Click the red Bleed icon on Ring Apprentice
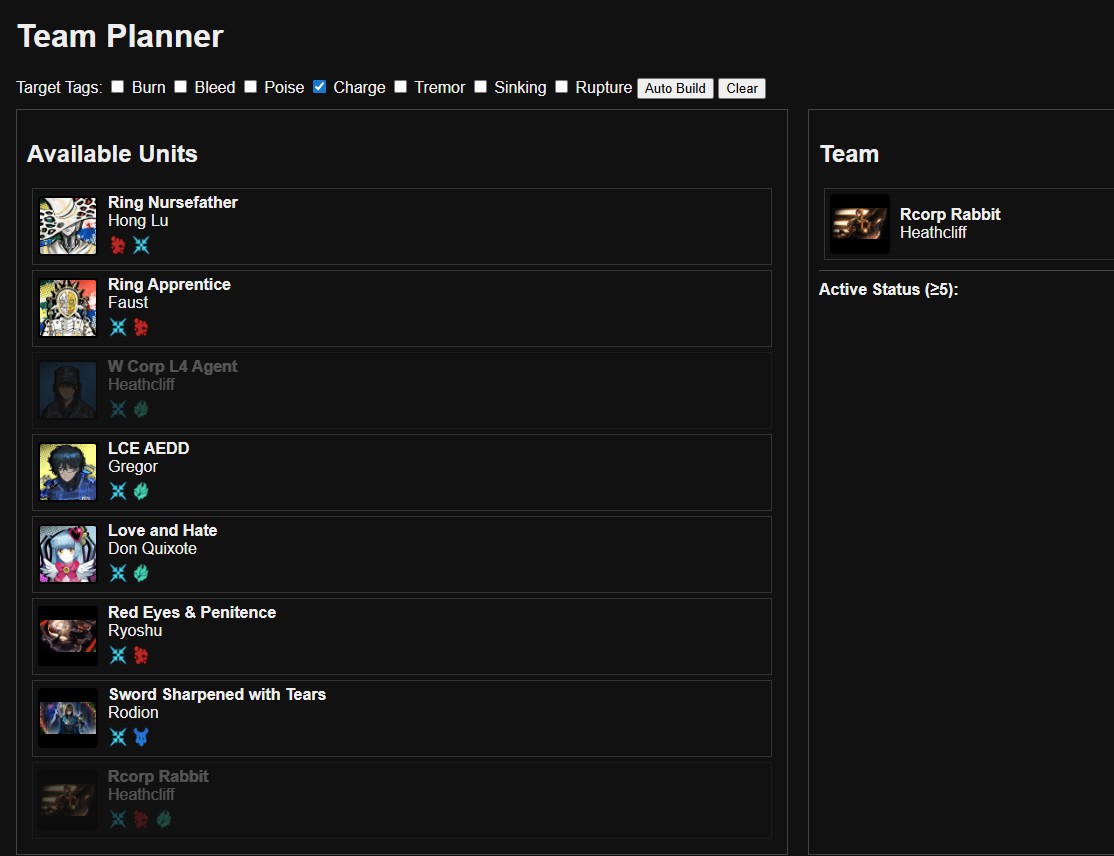The image size is (1114, 856). [x=141, y=327]
